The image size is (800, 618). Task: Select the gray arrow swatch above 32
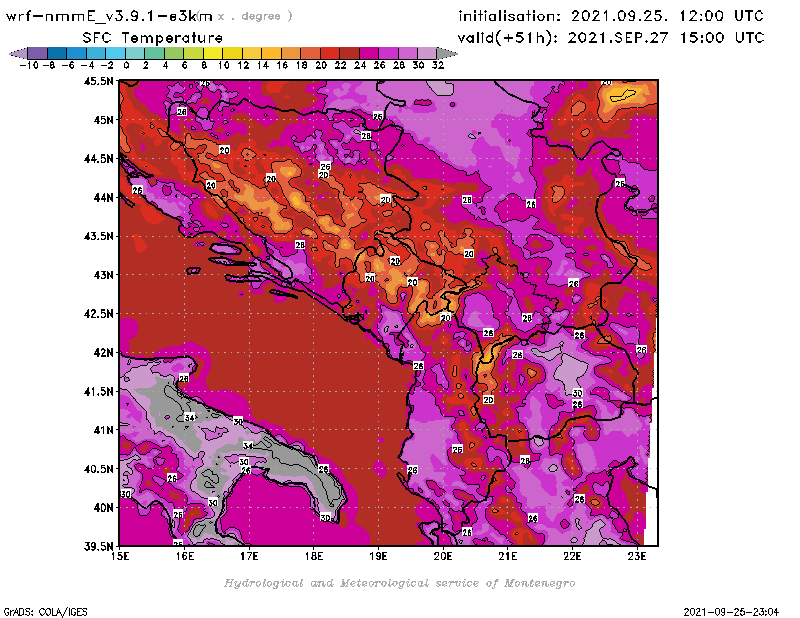tap(446, 54)
